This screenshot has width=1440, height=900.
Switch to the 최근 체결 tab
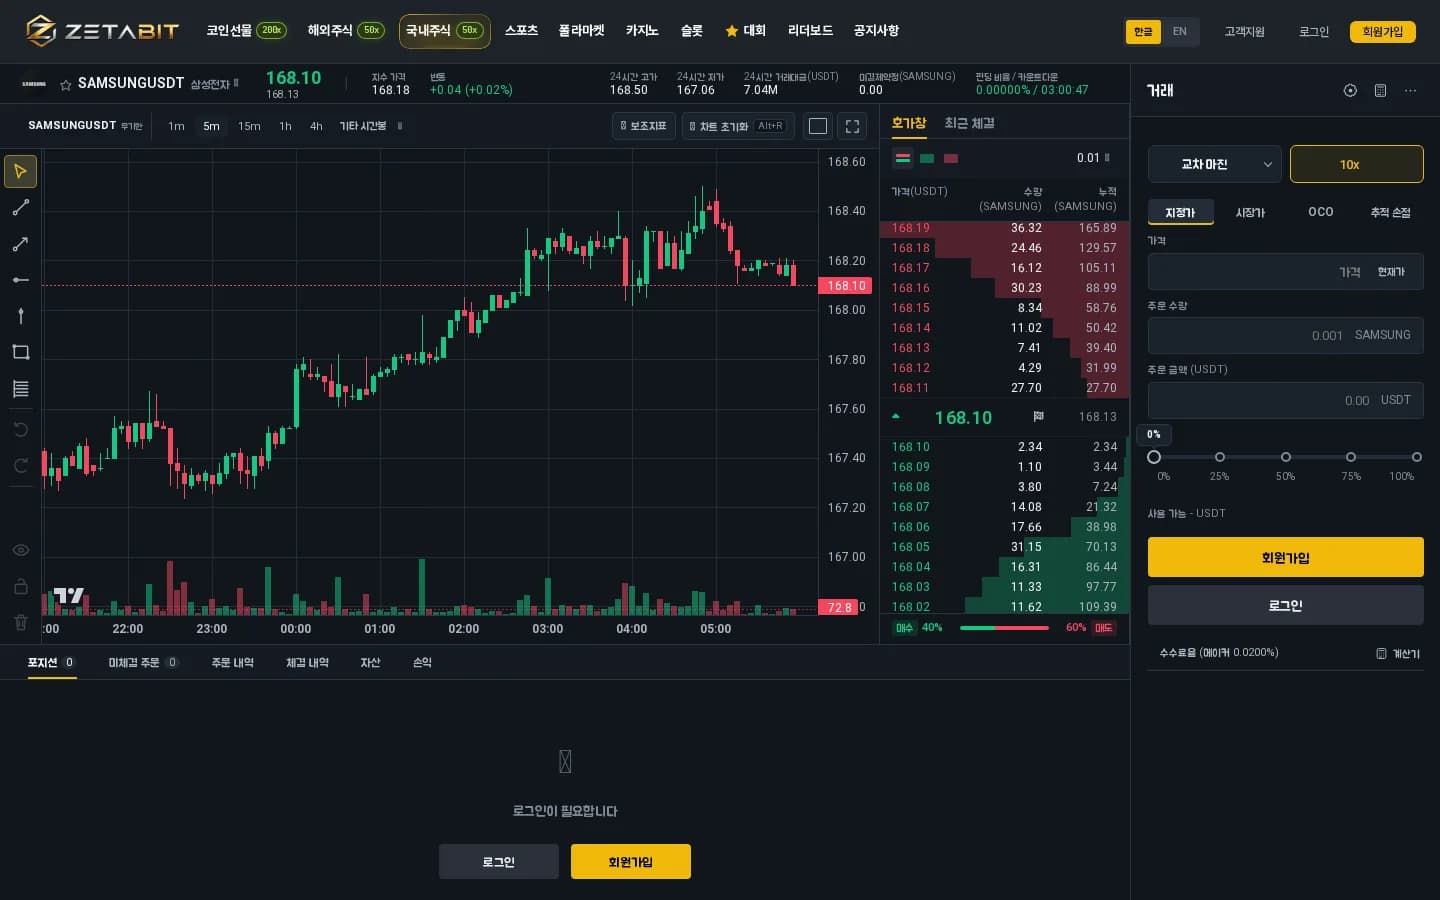pyautogui.click(x=970, y=123)
